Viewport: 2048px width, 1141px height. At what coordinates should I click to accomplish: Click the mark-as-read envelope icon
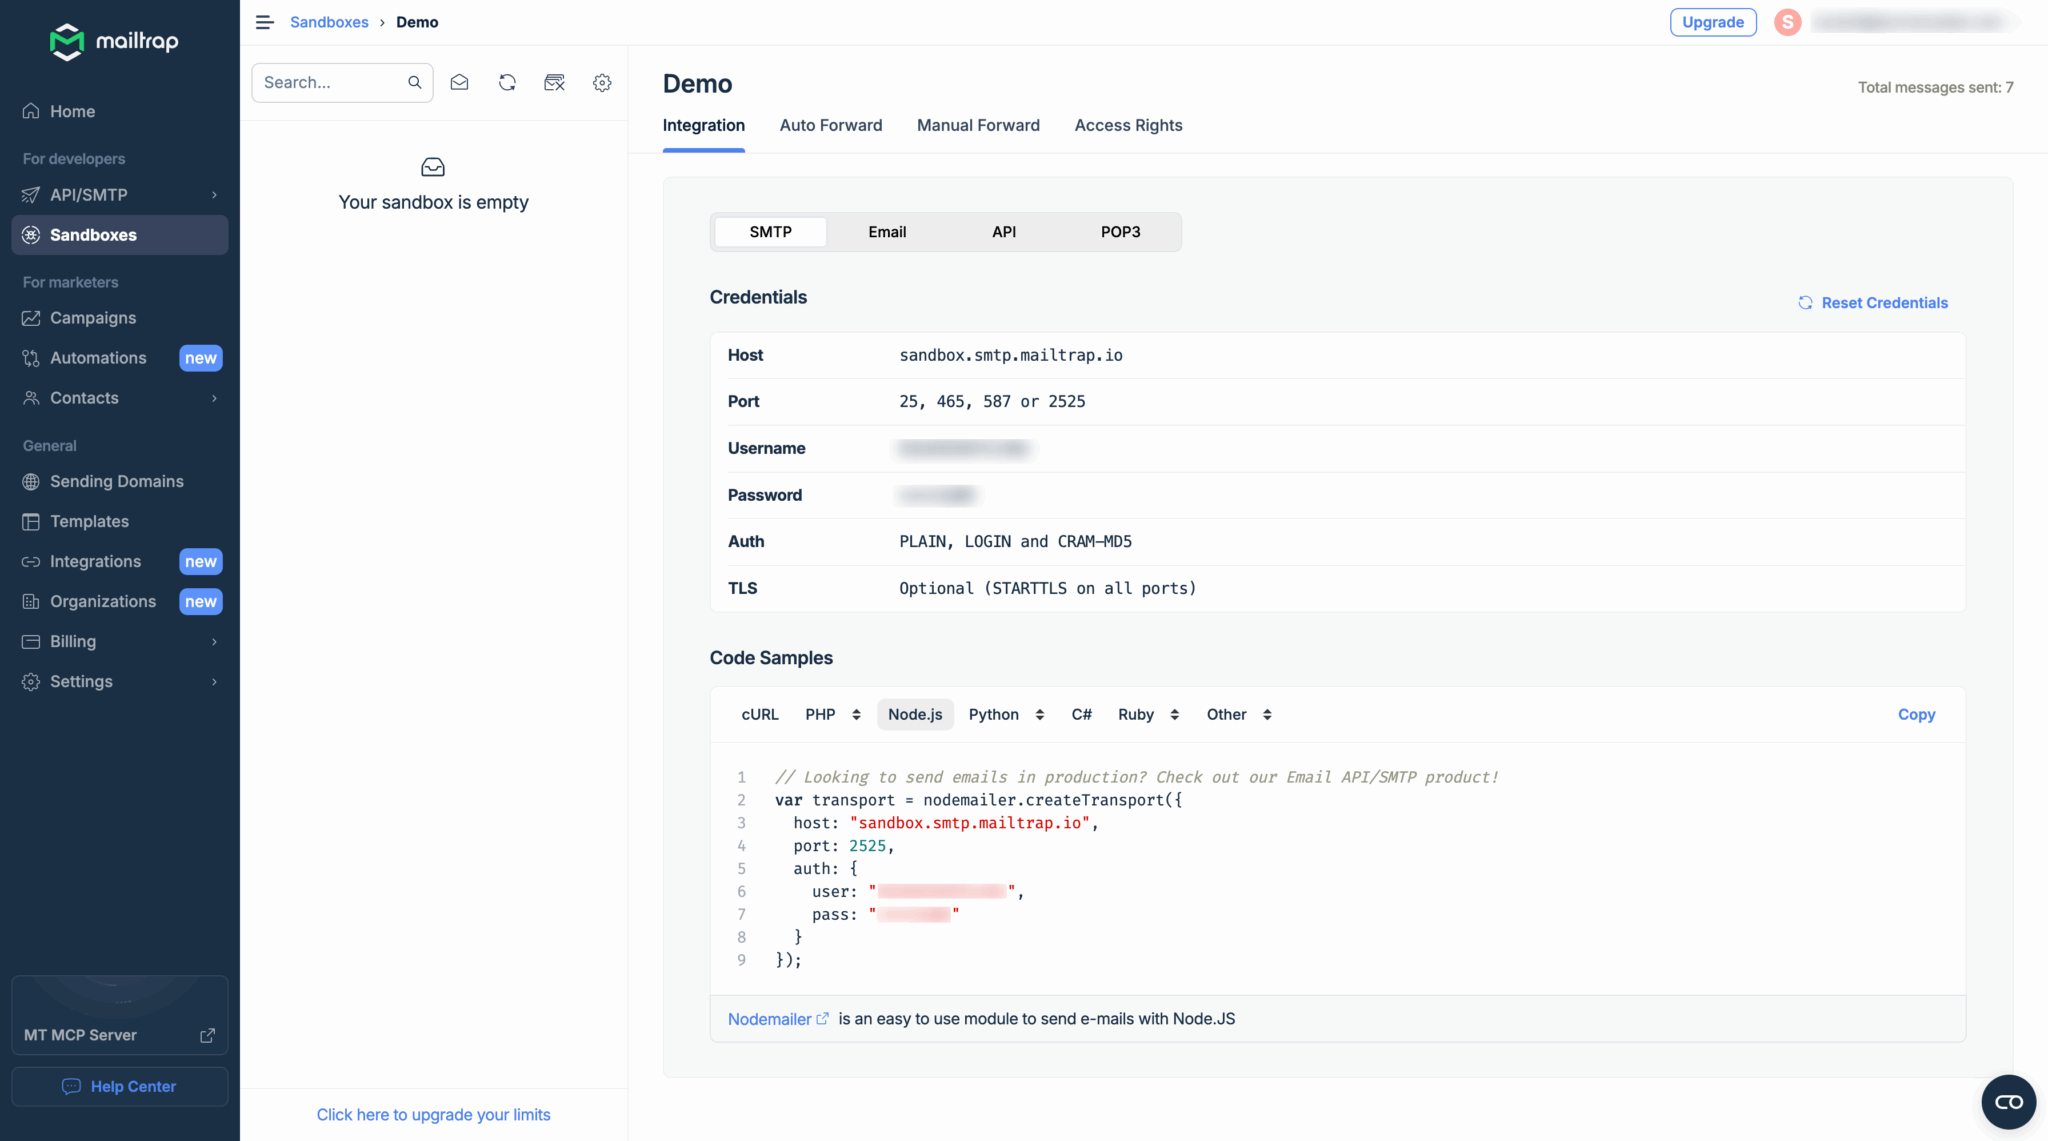click(x=459, y=82)
